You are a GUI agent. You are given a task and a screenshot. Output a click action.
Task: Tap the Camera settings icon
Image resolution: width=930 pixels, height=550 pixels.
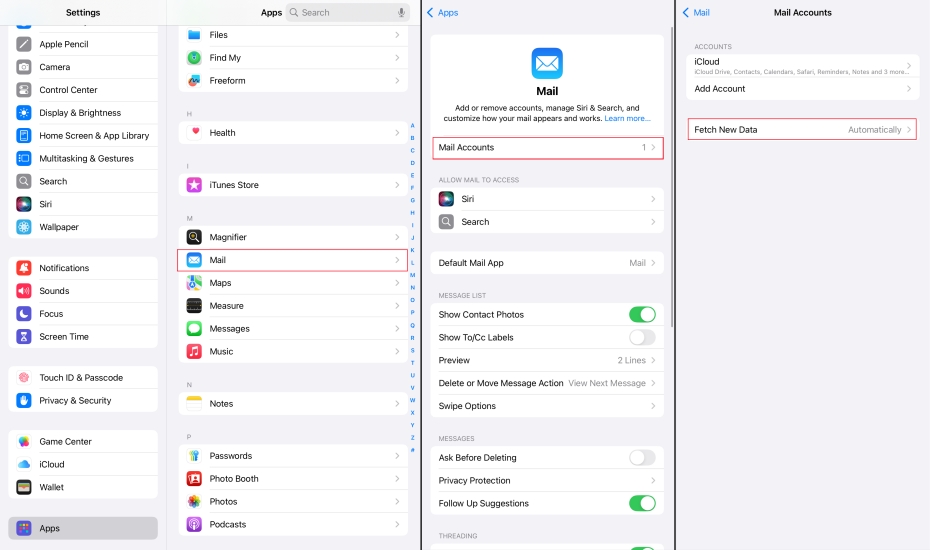coord(24,67)
